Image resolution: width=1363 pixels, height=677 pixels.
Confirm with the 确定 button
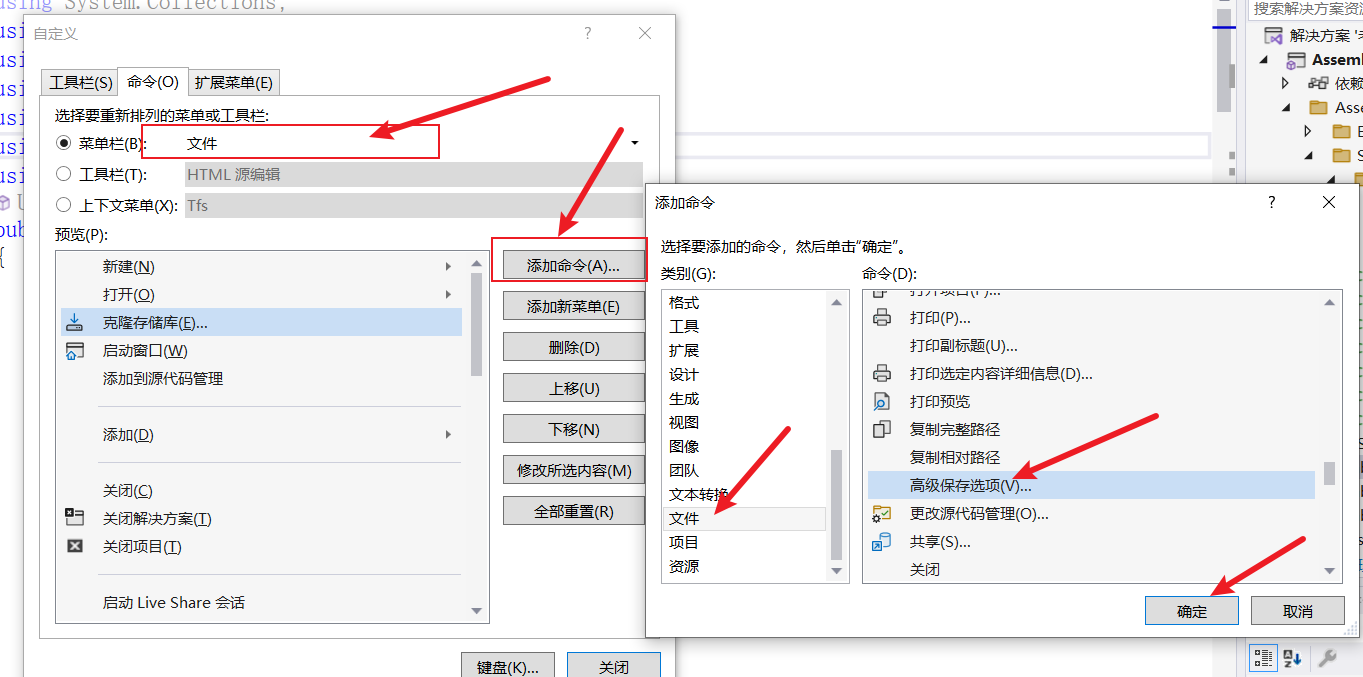tap(1192, 611)
